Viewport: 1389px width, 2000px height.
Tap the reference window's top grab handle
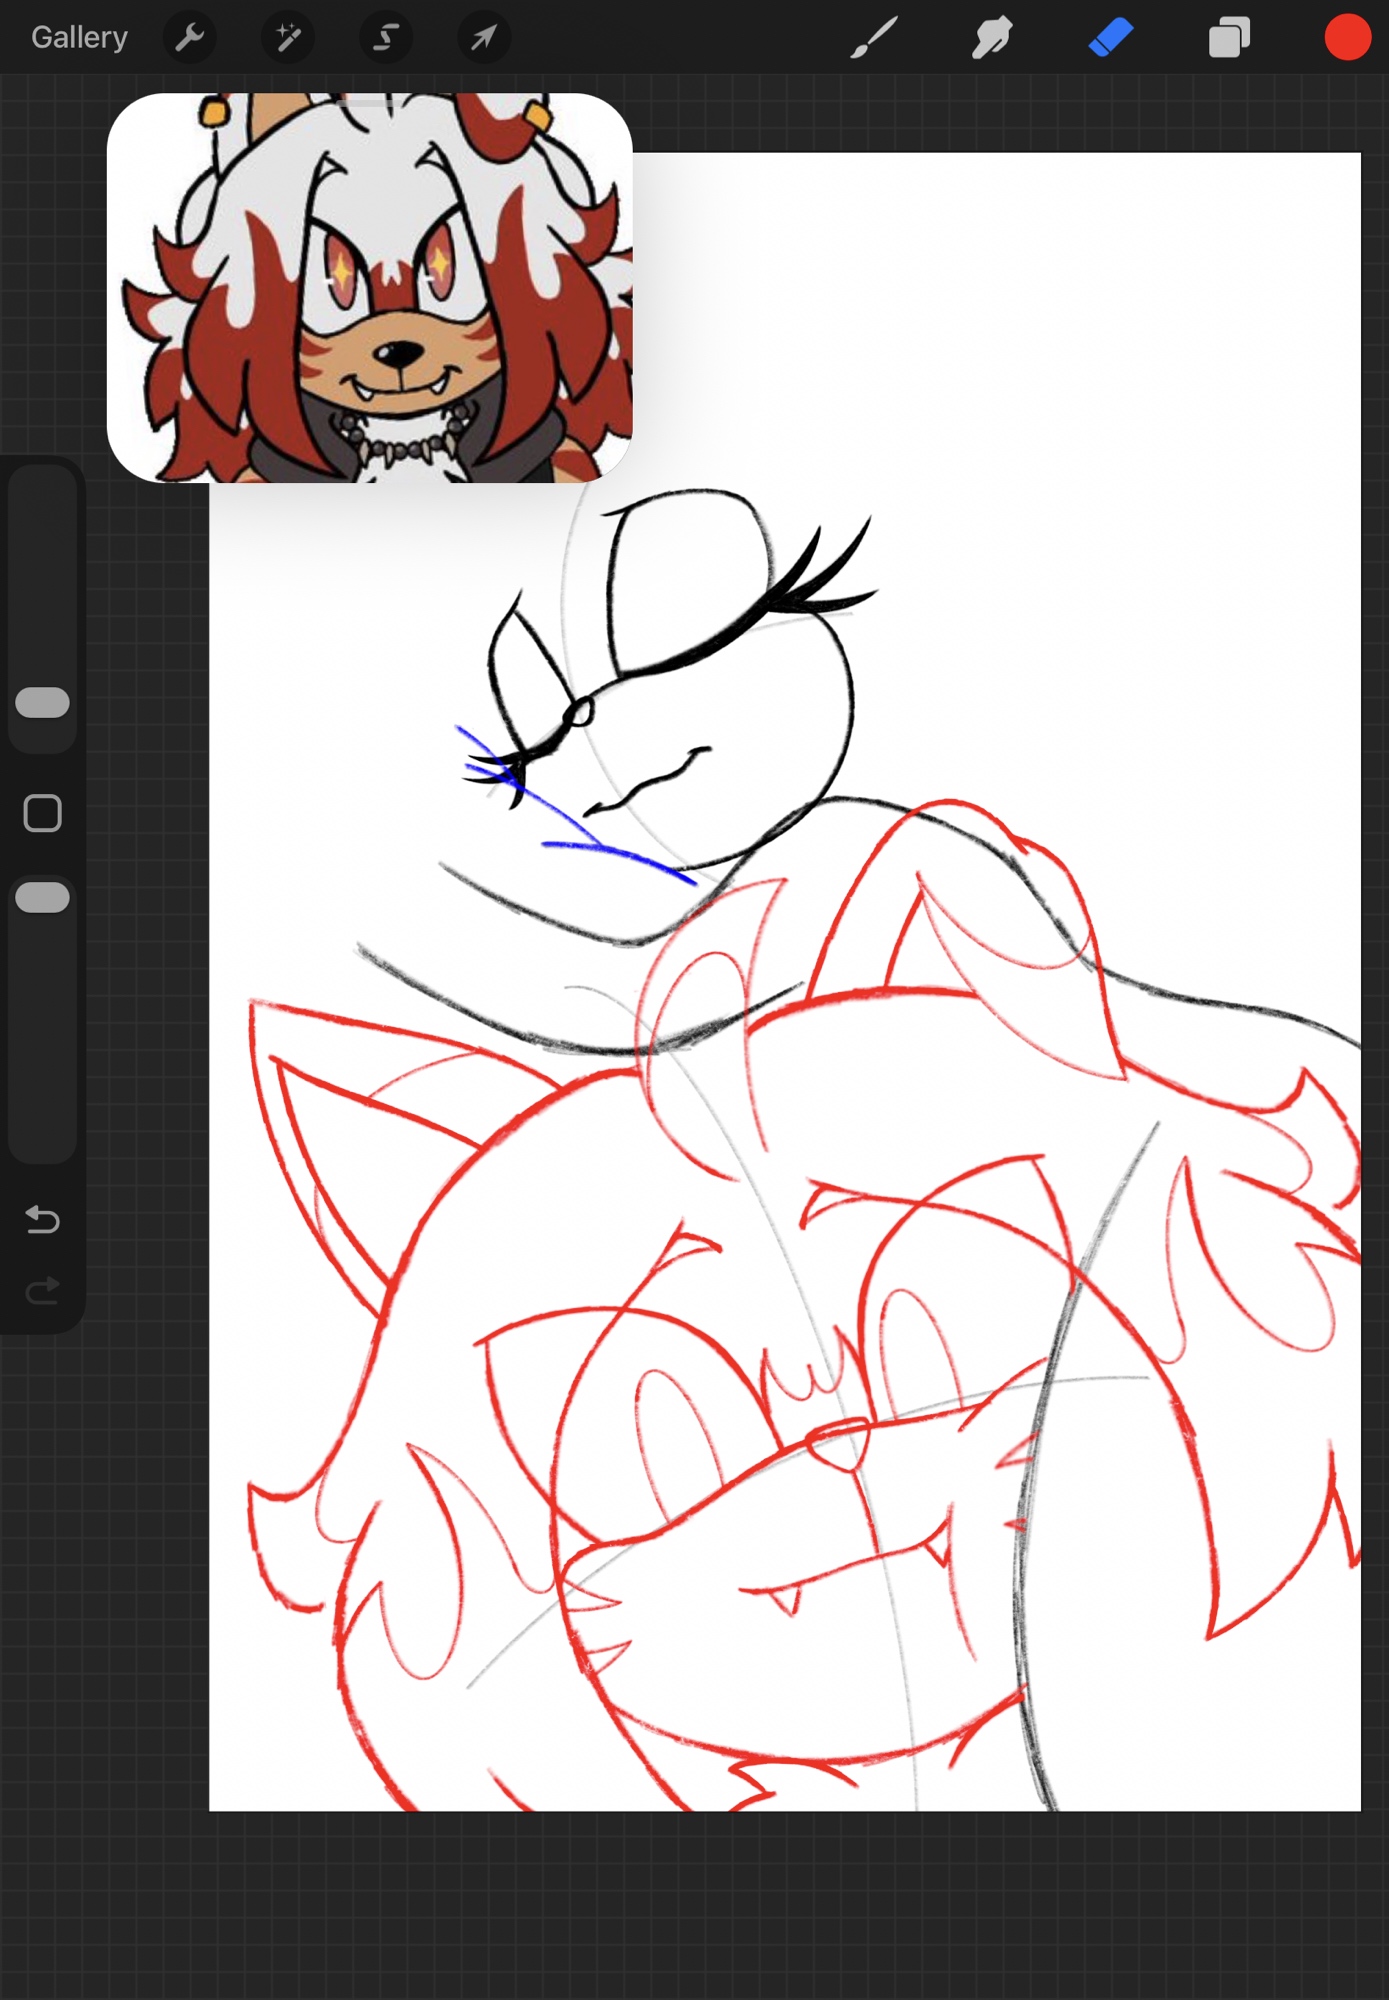tap(369, 102)
